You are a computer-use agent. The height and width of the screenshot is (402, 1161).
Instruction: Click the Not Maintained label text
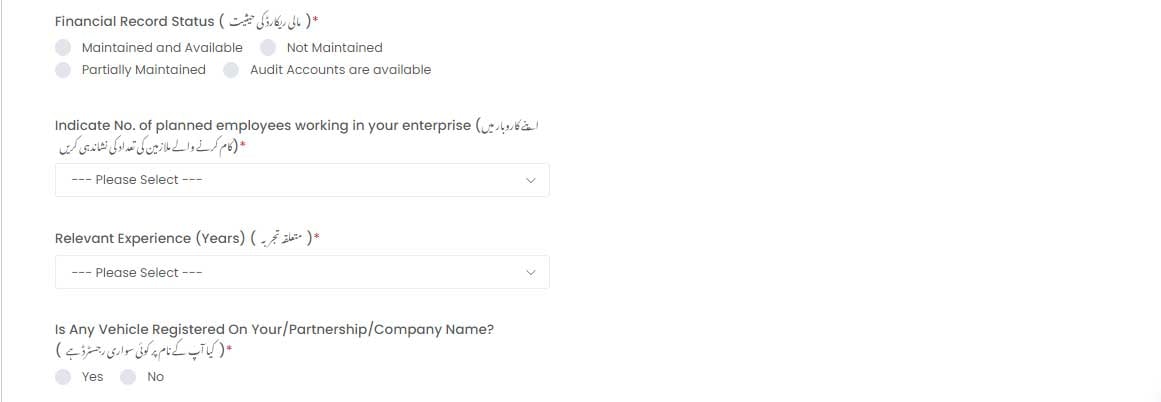pos(335,47)
